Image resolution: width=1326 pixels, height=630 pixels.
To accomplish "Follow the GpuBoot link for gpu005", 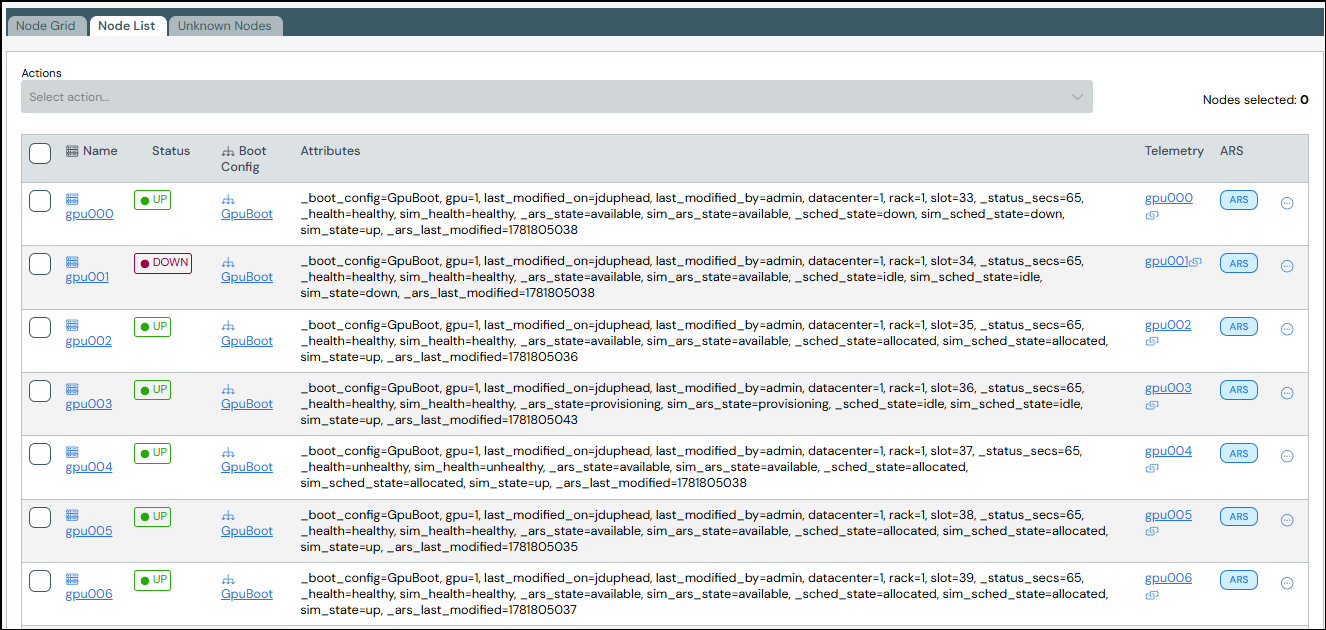I will click(x=247, y=531).
